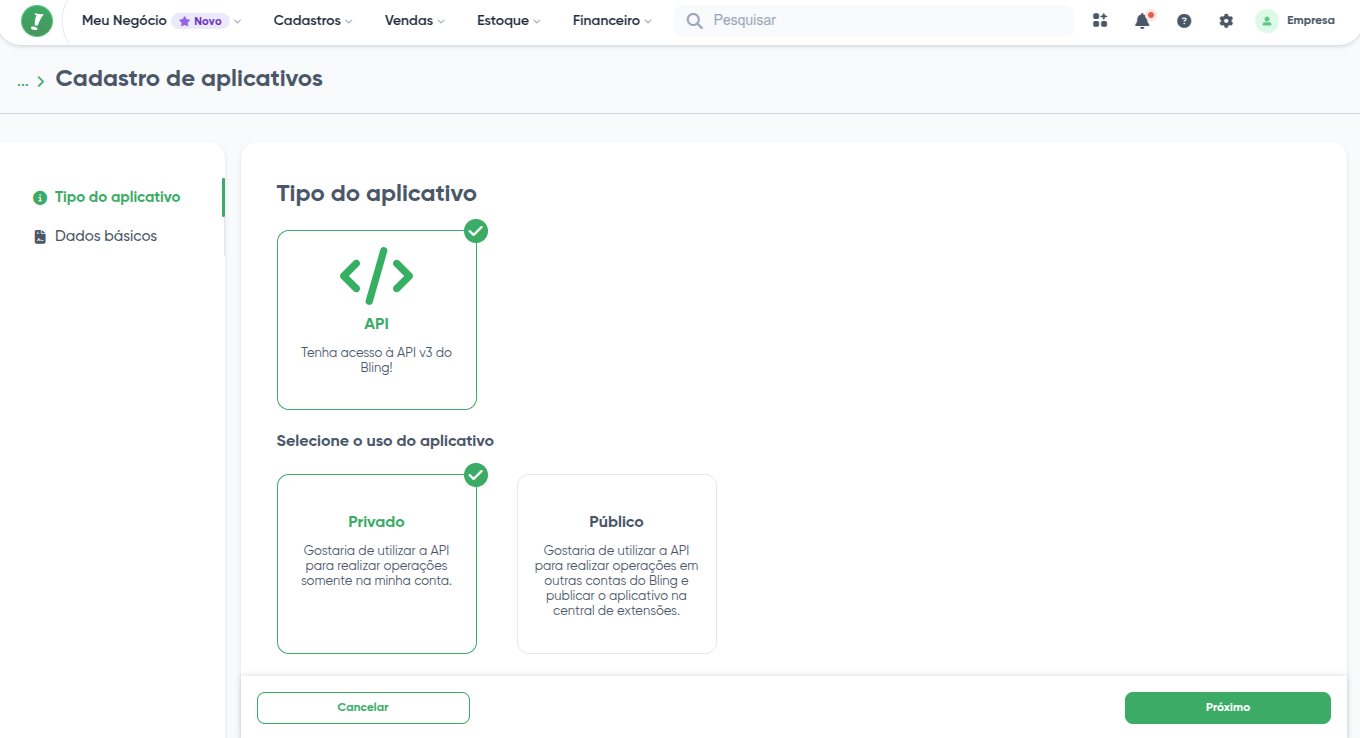
Task: Choose the Público usage option
Action: [x=616, y=564]
